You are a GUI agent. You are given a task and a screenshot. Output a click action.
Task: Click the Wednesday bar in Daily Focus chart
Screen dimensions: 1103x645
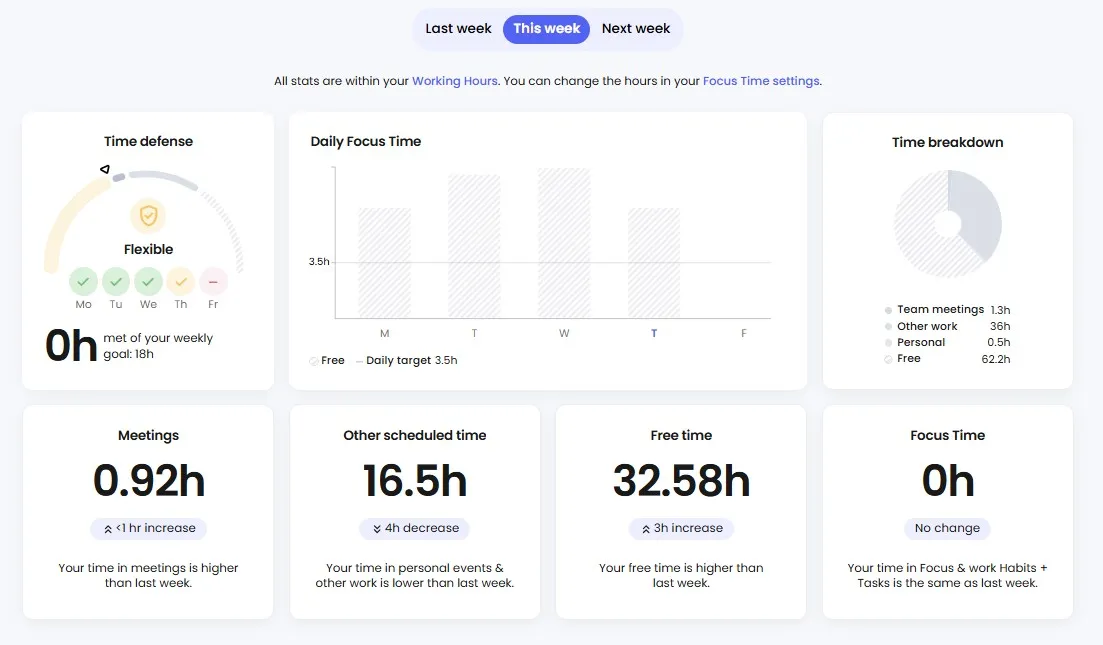coord(564,243)
